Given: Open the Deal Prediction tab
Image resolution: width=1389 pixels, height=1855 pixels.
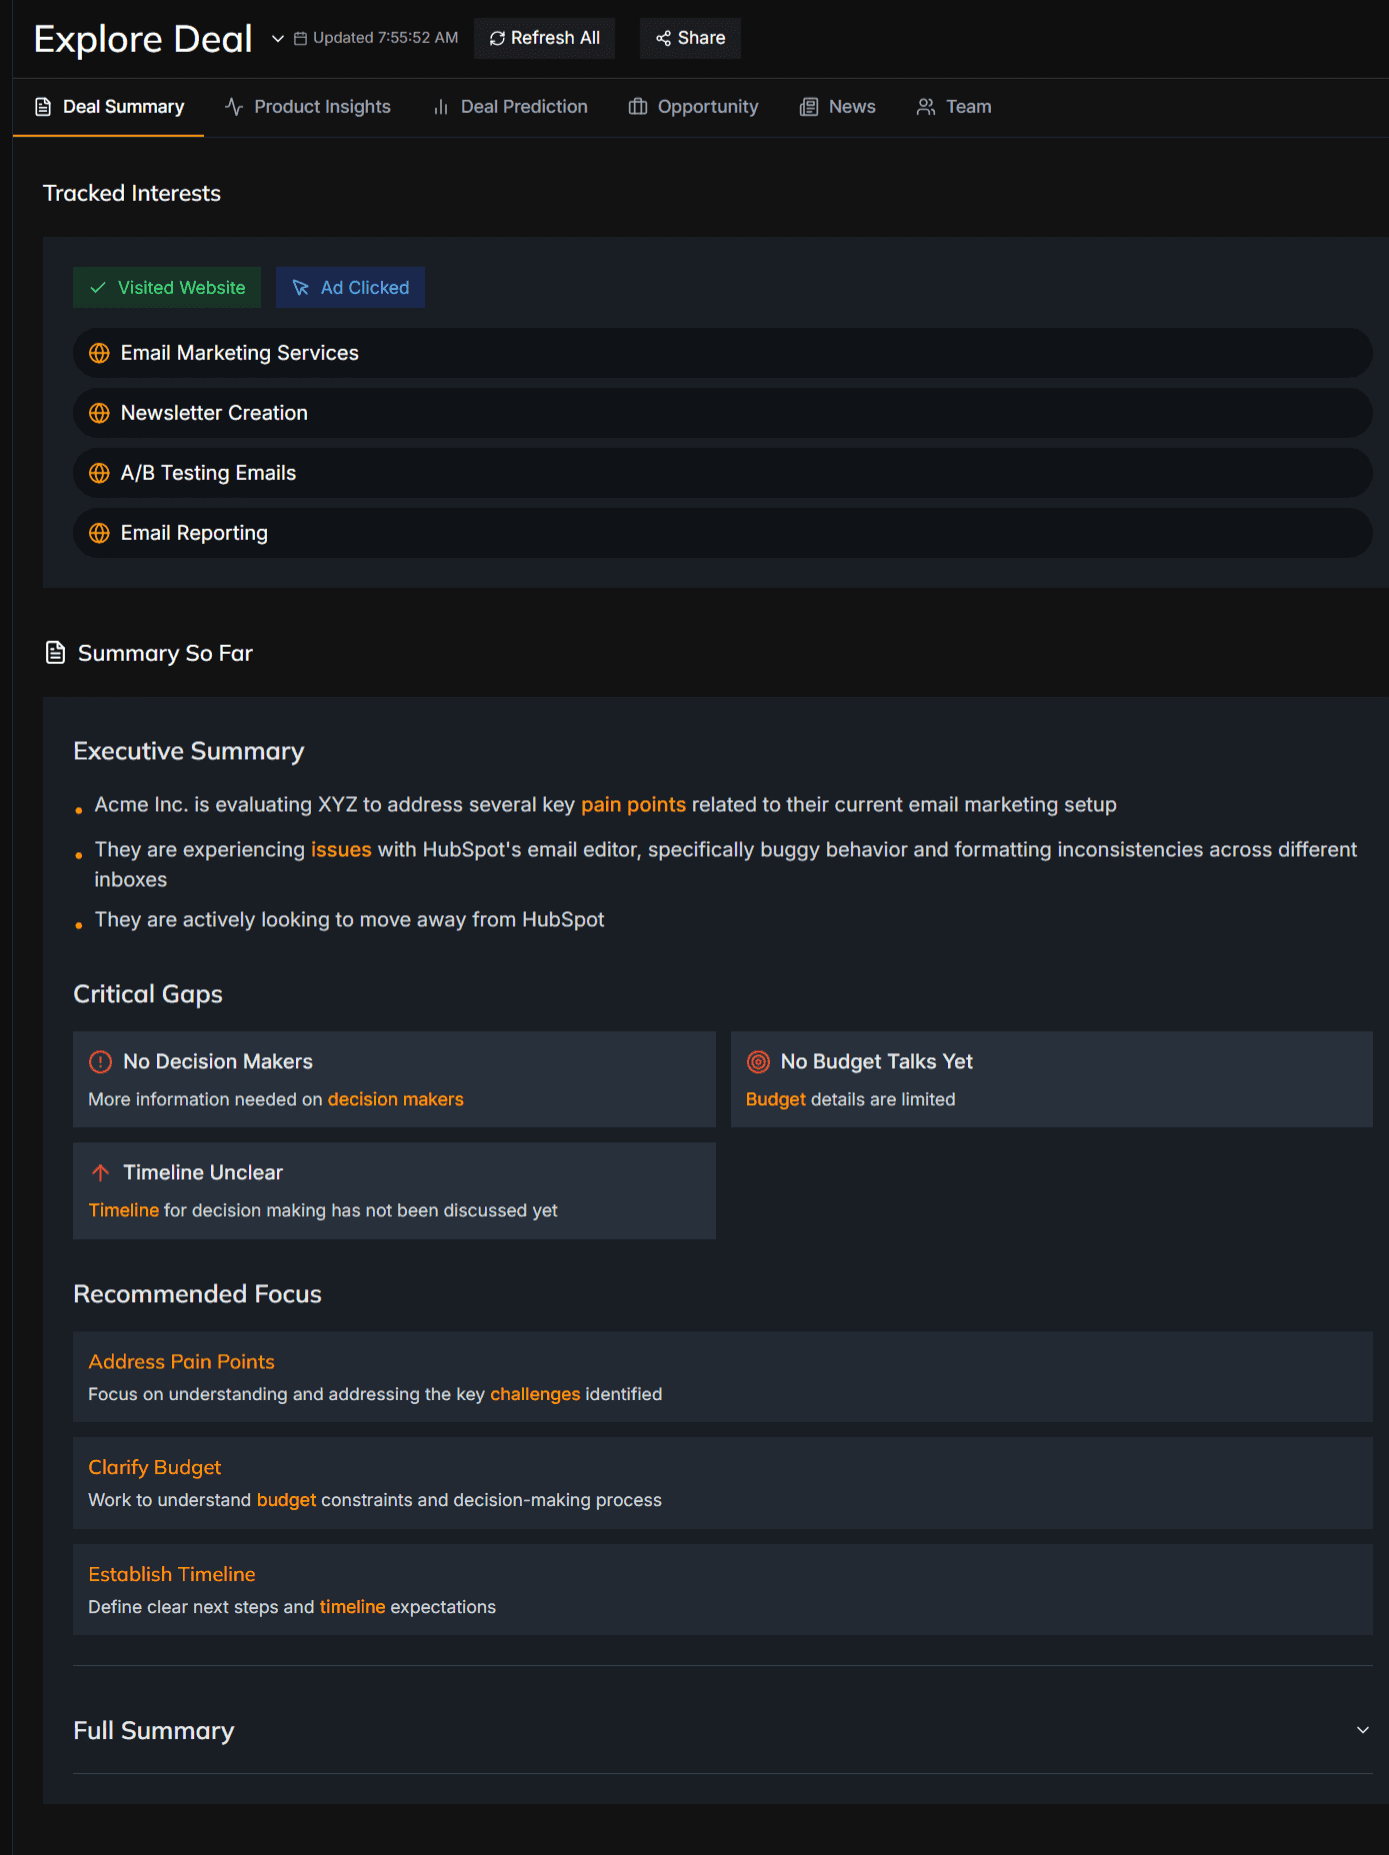Looking at the screenshot, I should tap(510, 107).
